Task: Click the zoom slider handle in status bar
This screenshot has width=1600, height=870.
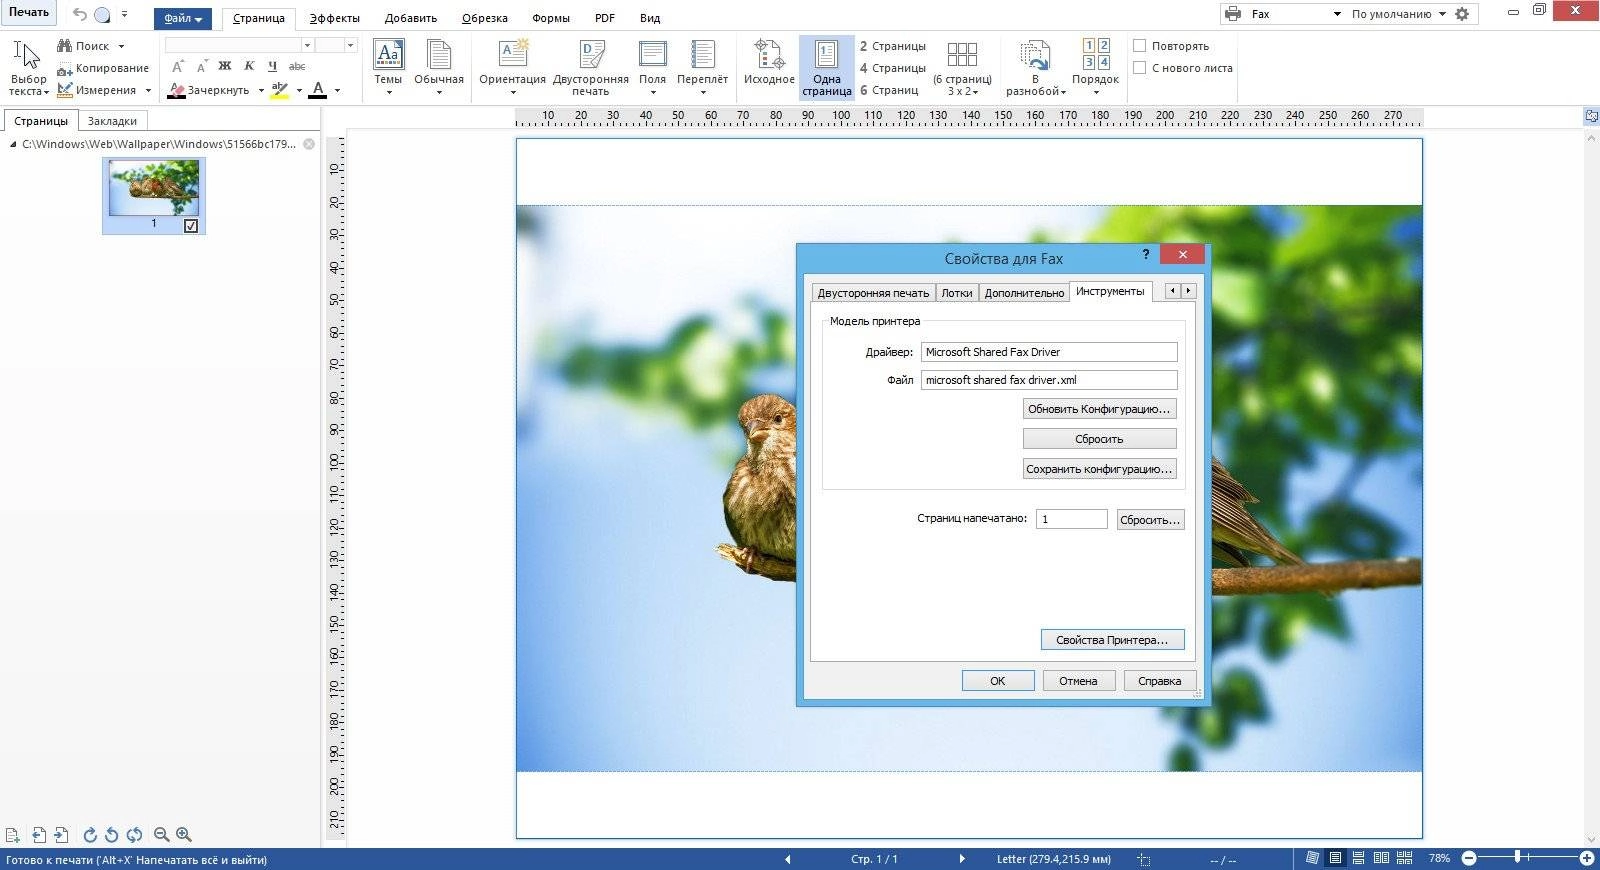Action: tap(1518, 858)
